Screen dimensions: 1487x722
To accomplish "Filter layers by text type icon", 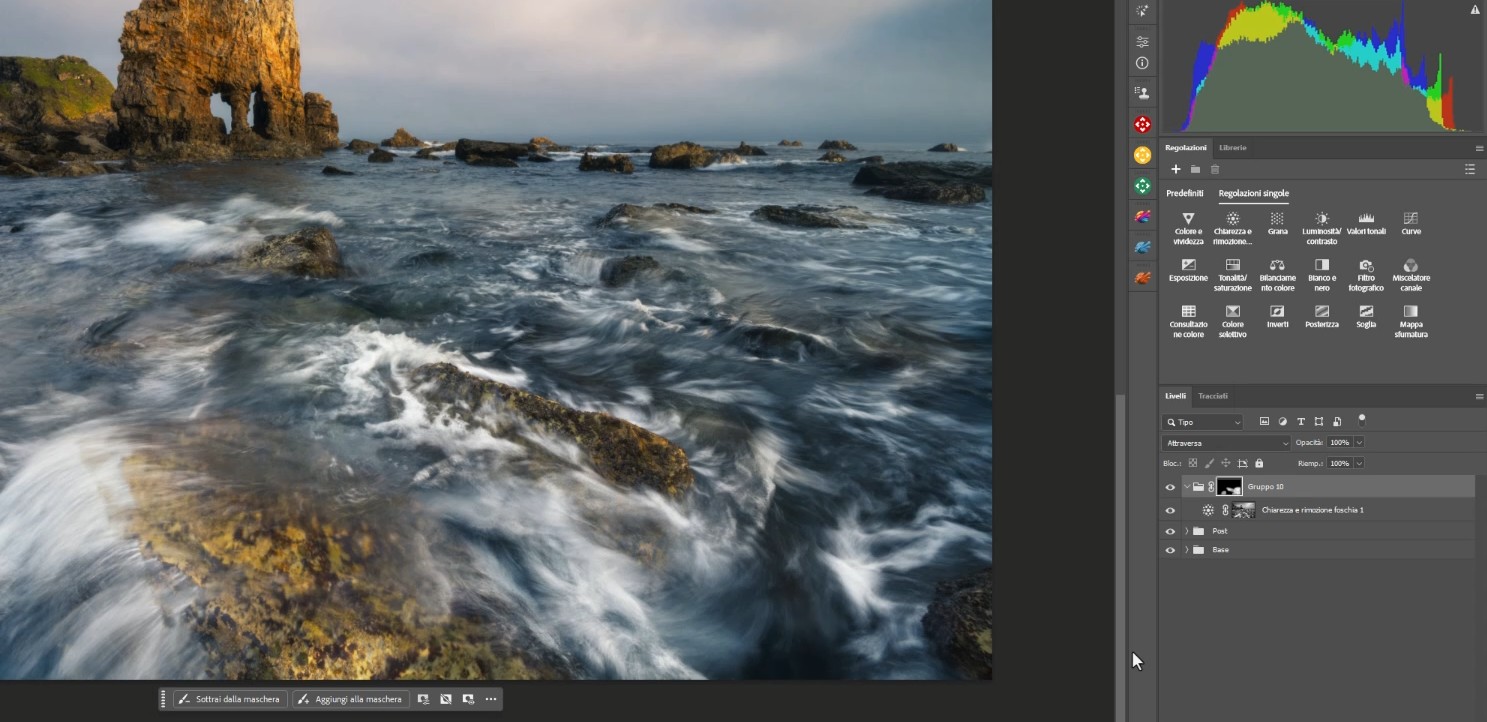I will point(1301,422).
